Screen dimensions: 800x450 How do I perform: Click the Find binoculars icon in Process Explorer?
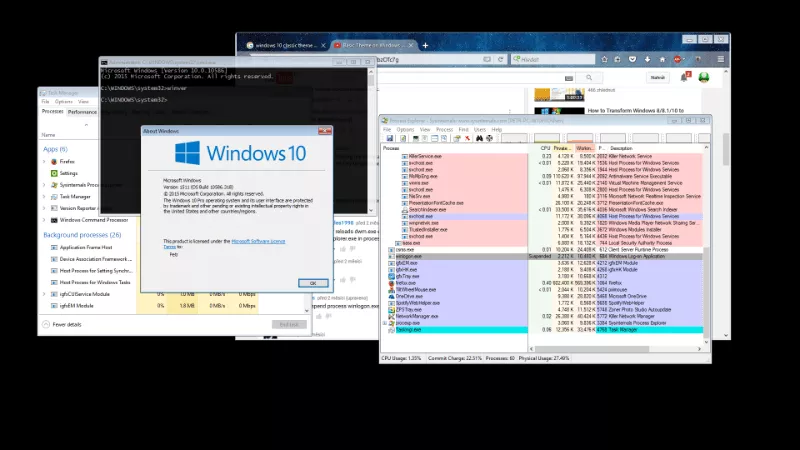click(x=479, y=138)
